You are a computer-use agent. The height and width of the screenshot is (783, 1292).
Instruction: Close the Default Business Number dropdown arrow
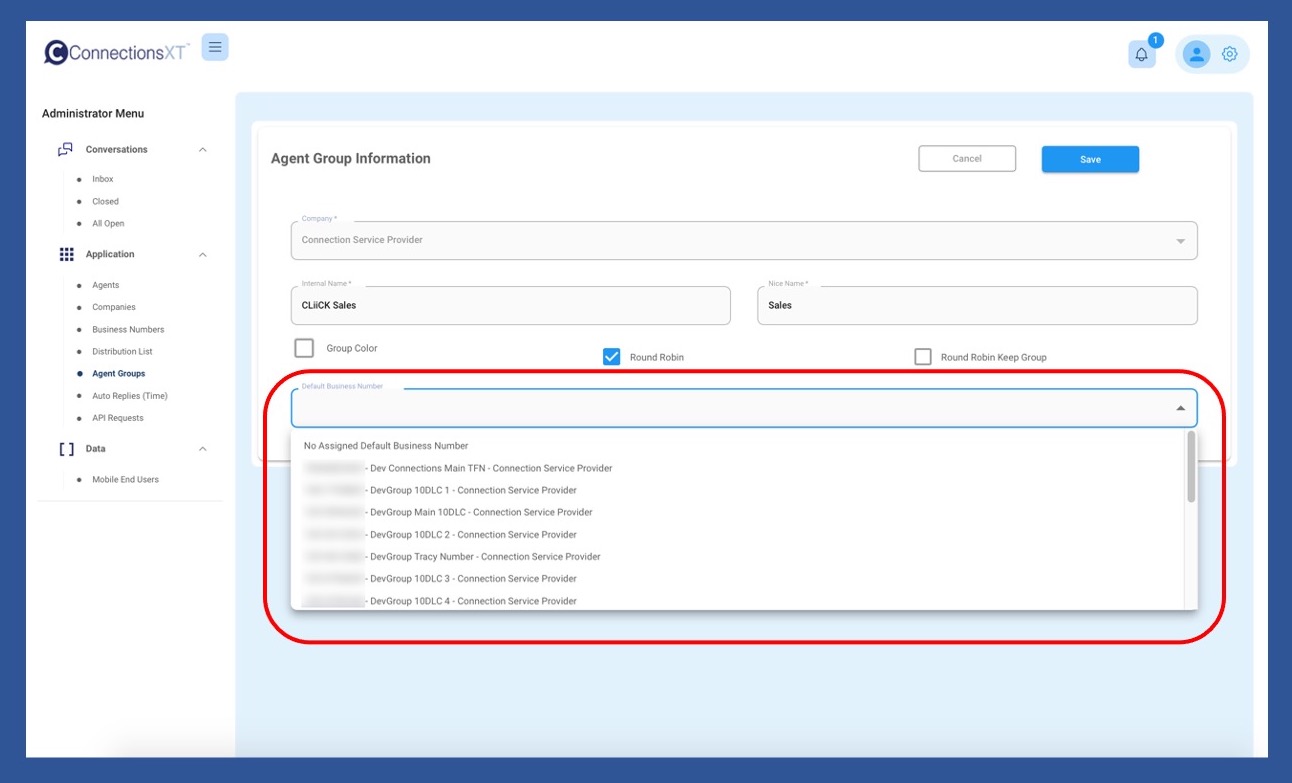(1180, 408)
